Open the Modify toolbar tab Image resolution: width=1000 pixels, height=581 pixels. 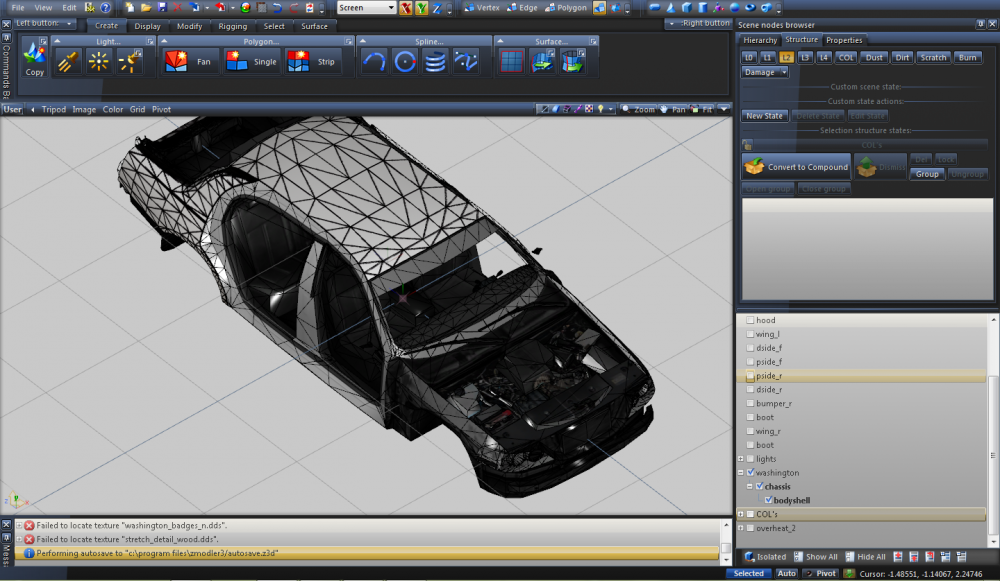189,26
